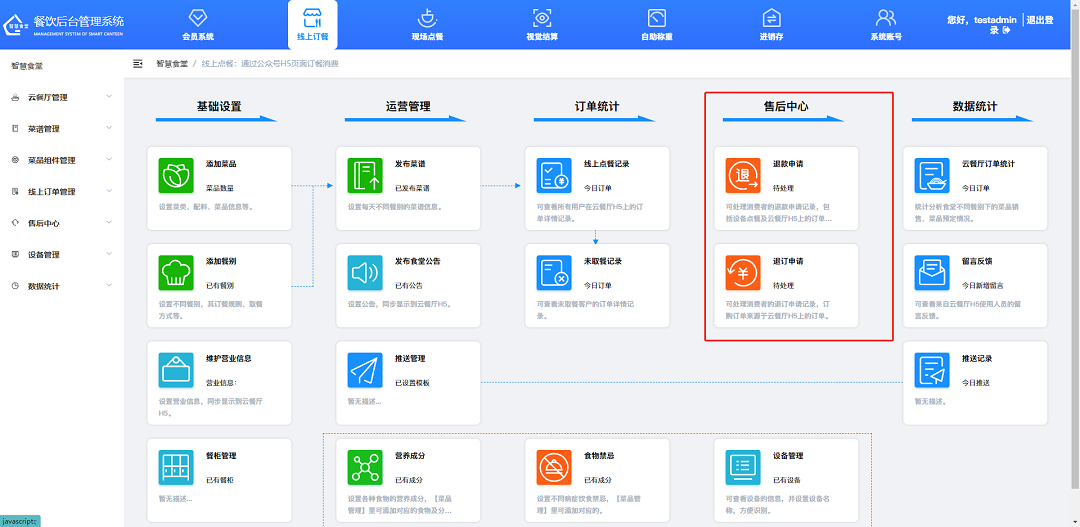This screenshot has height=527, width=1080.
Task: Click the 营养成分 green molecule icon
Action: pyautogui.click(x=365, y=467)
